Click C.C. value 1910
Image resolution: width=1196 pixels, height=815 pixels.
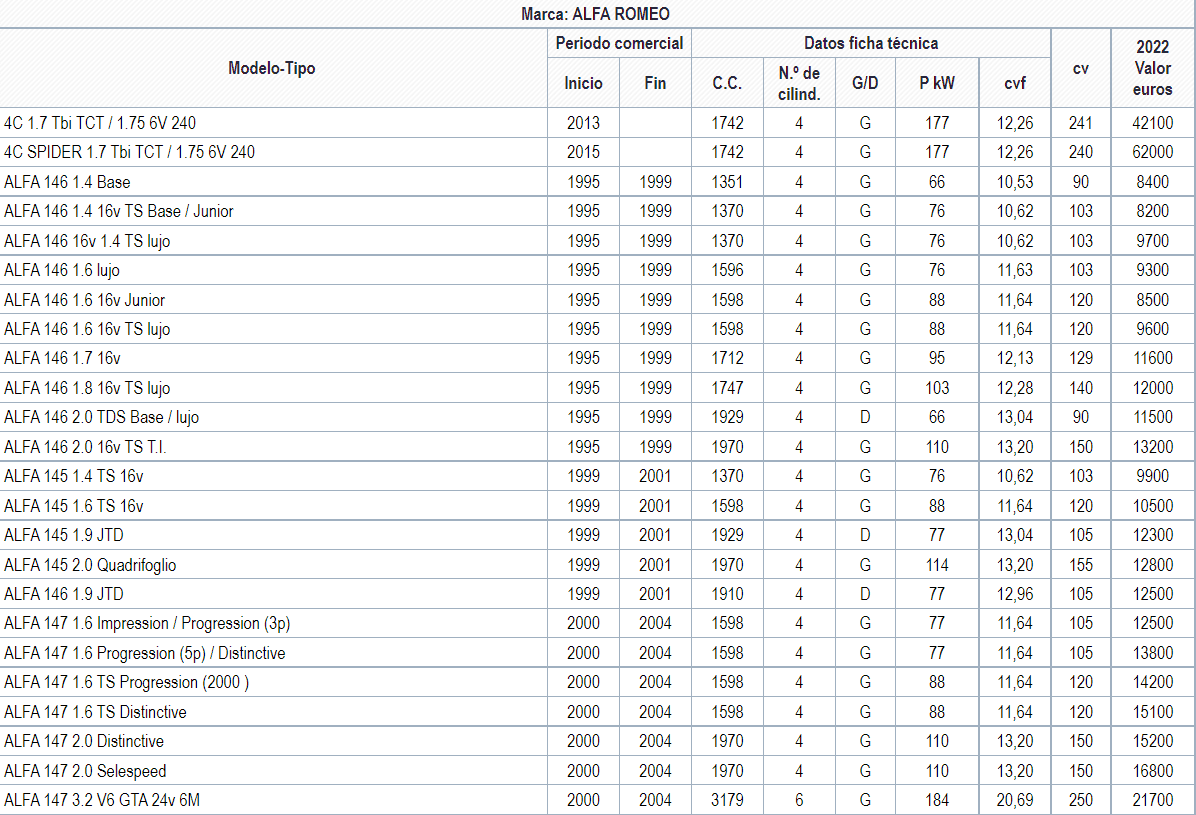[727, 594]
